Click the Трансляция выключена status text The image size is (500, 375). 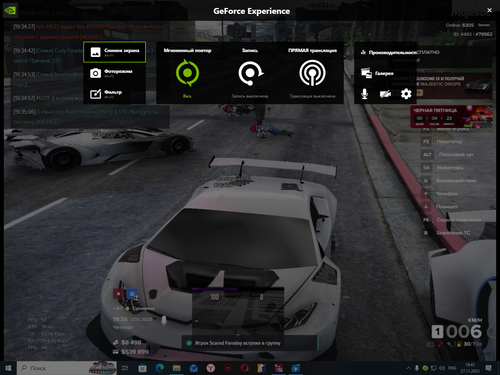coord(312,96)
